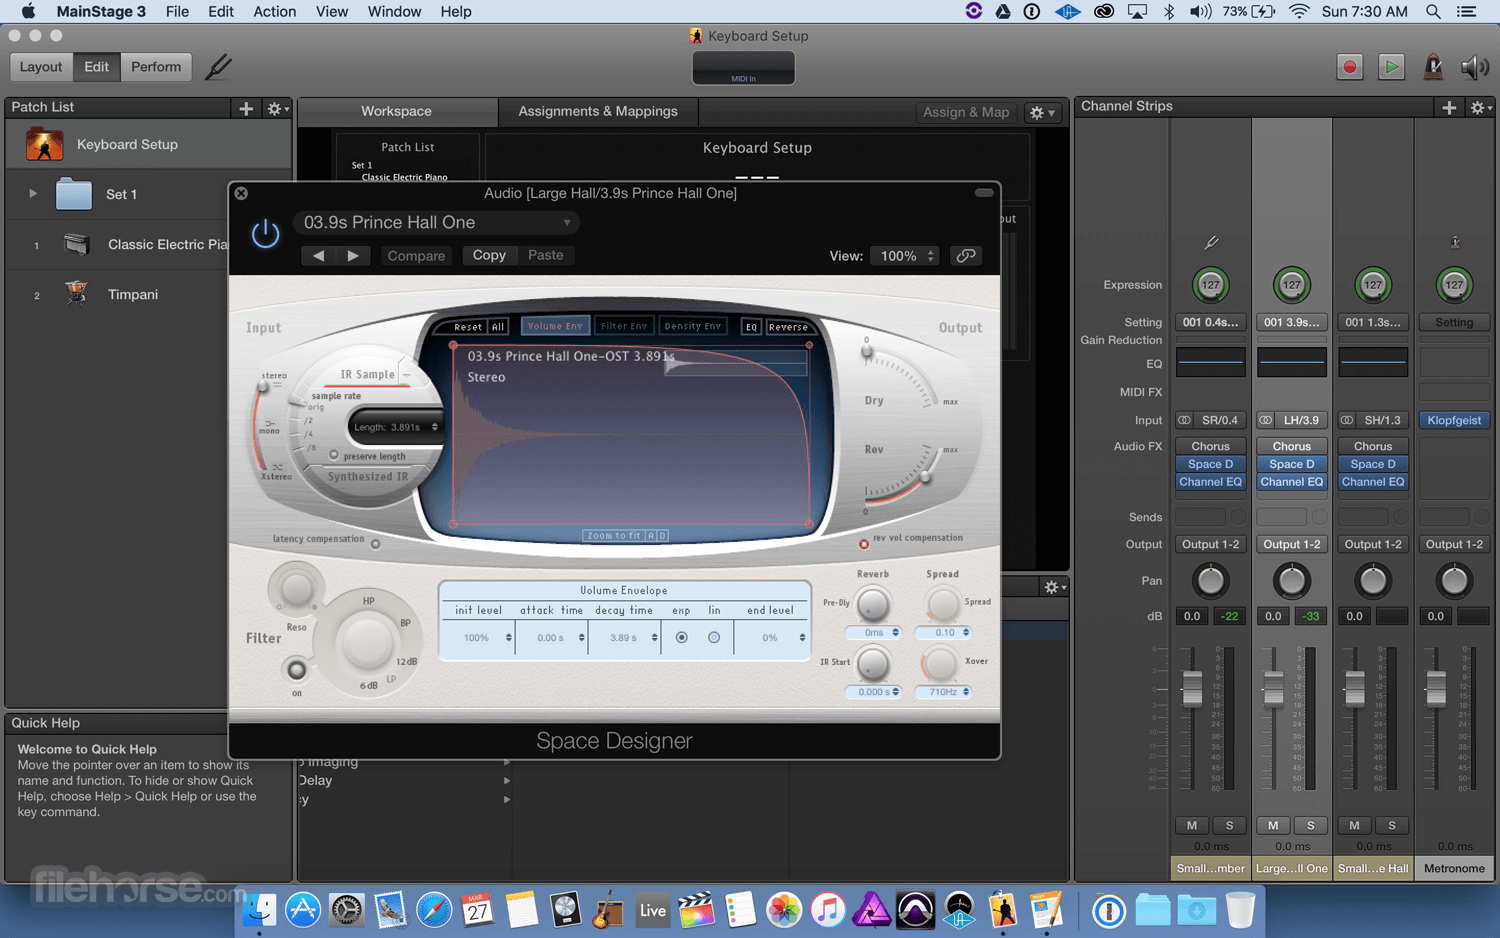Click the green play button
This screenshot has height=938, width=1500.
[1391, 67]
